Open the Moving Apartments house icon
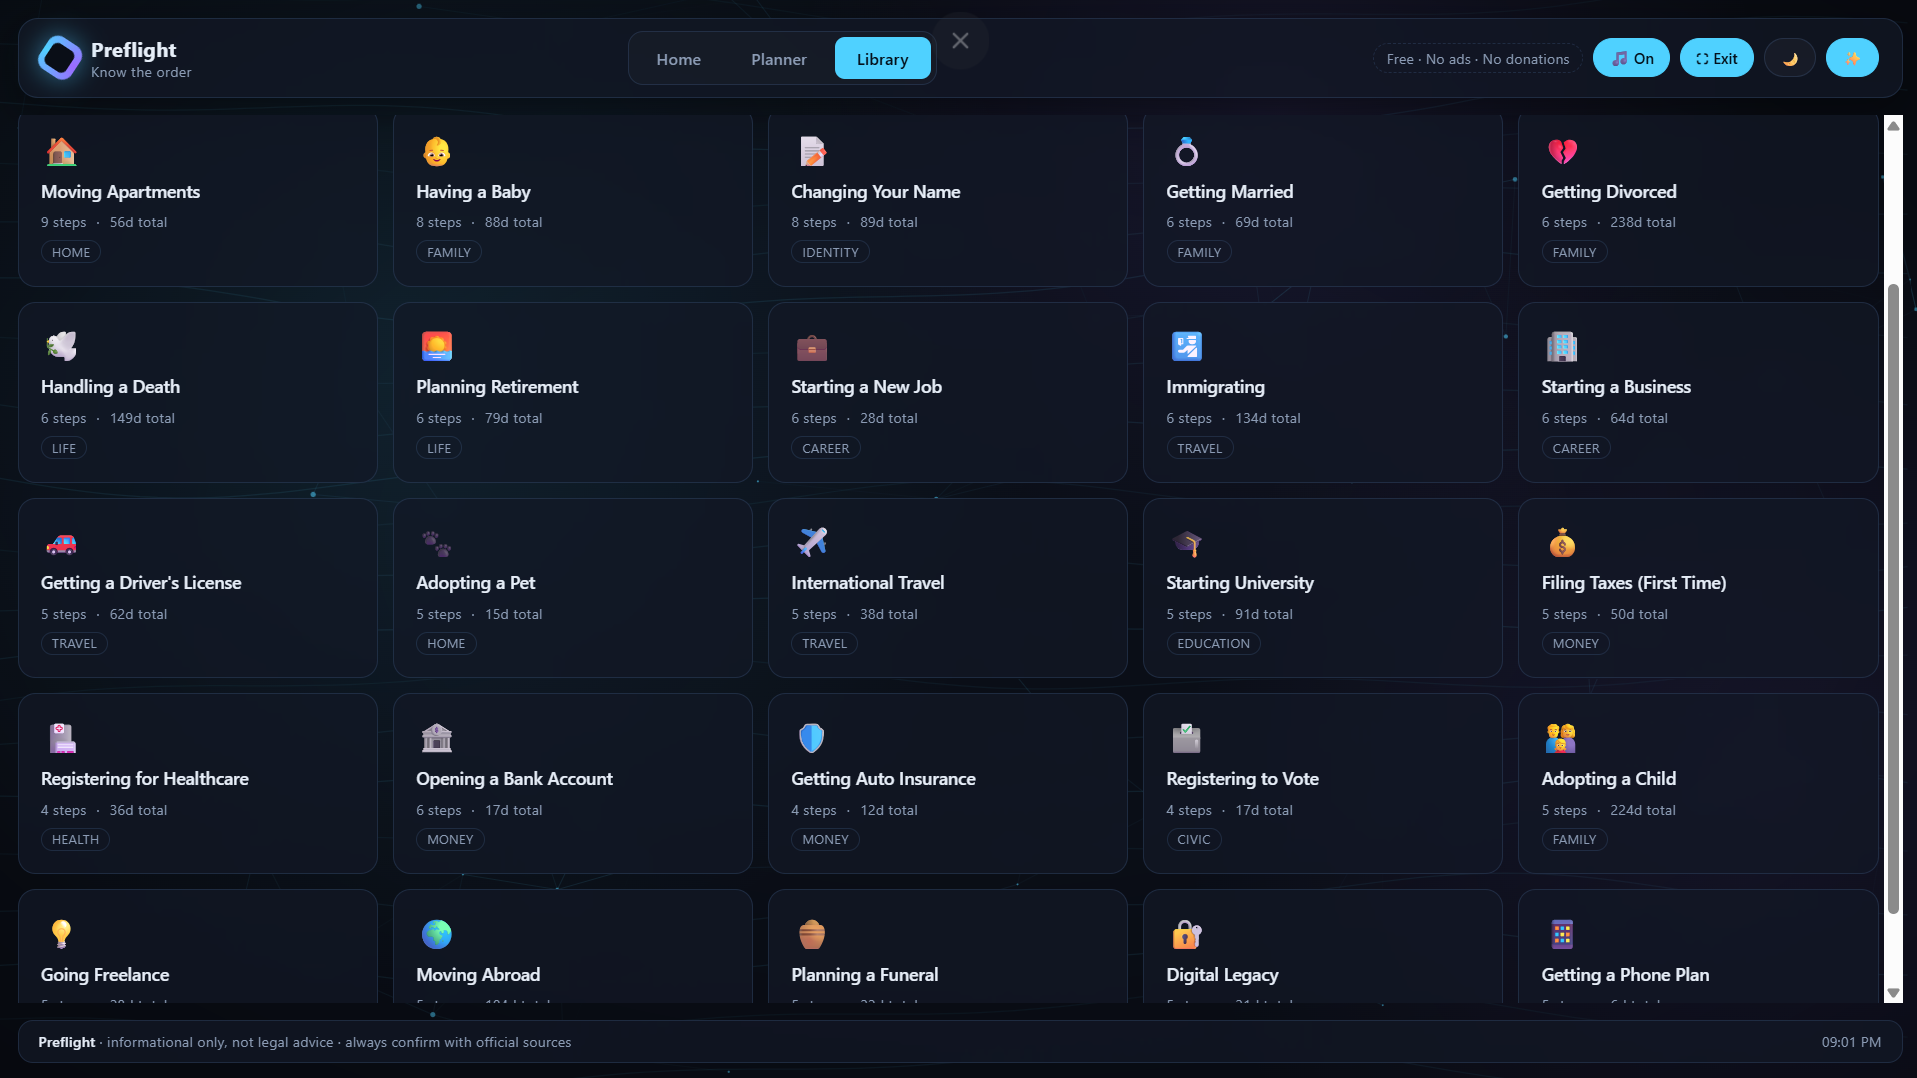Viewport: 1917px width, 1078px height. coord(61,152)
